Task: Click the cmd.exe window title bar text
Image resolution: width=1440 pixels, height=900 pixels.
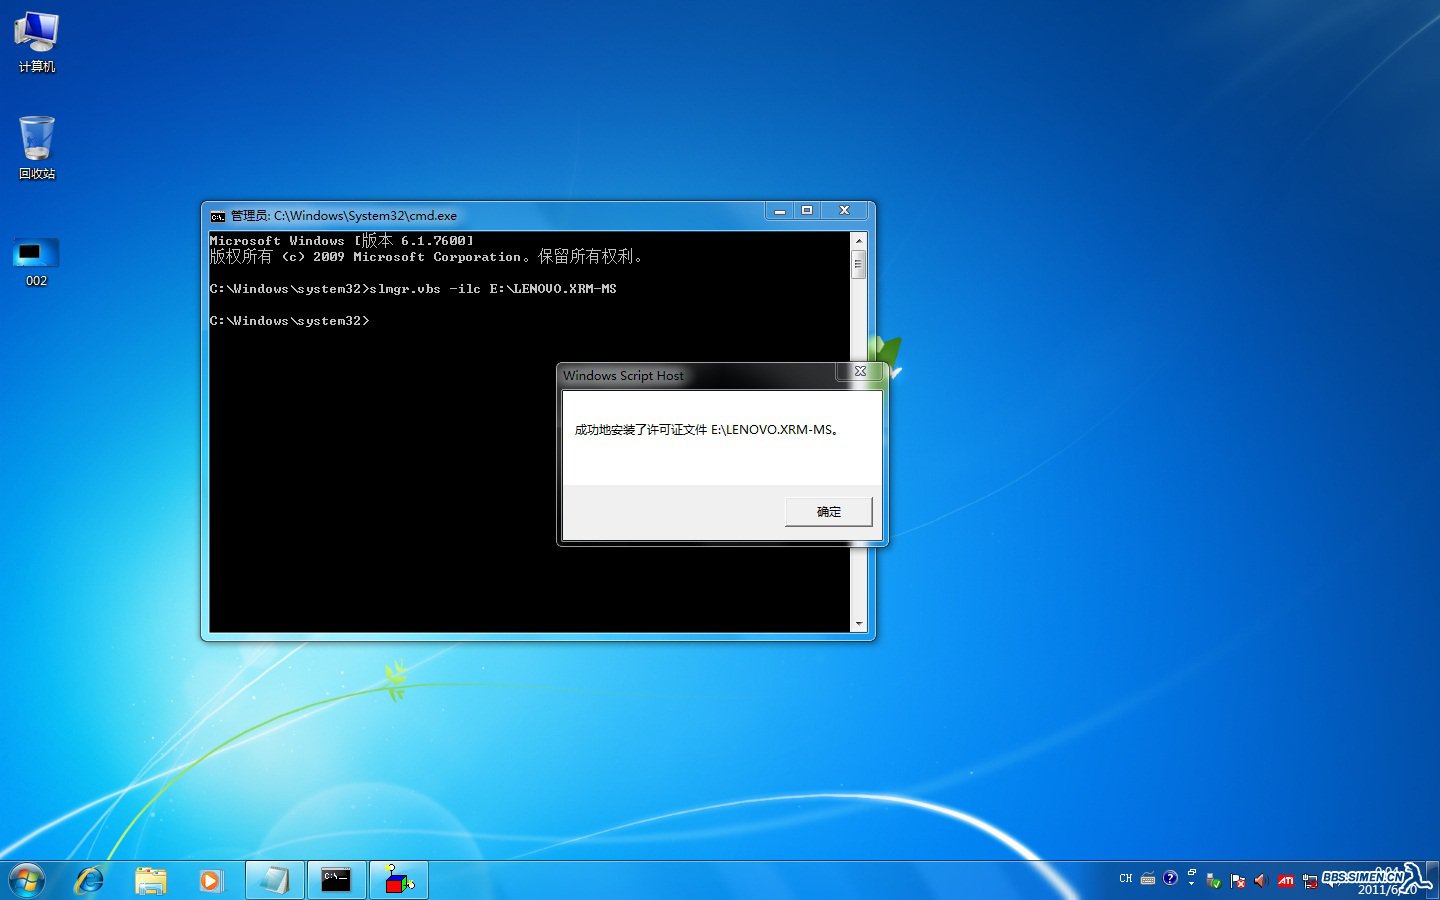Action: 344,216
